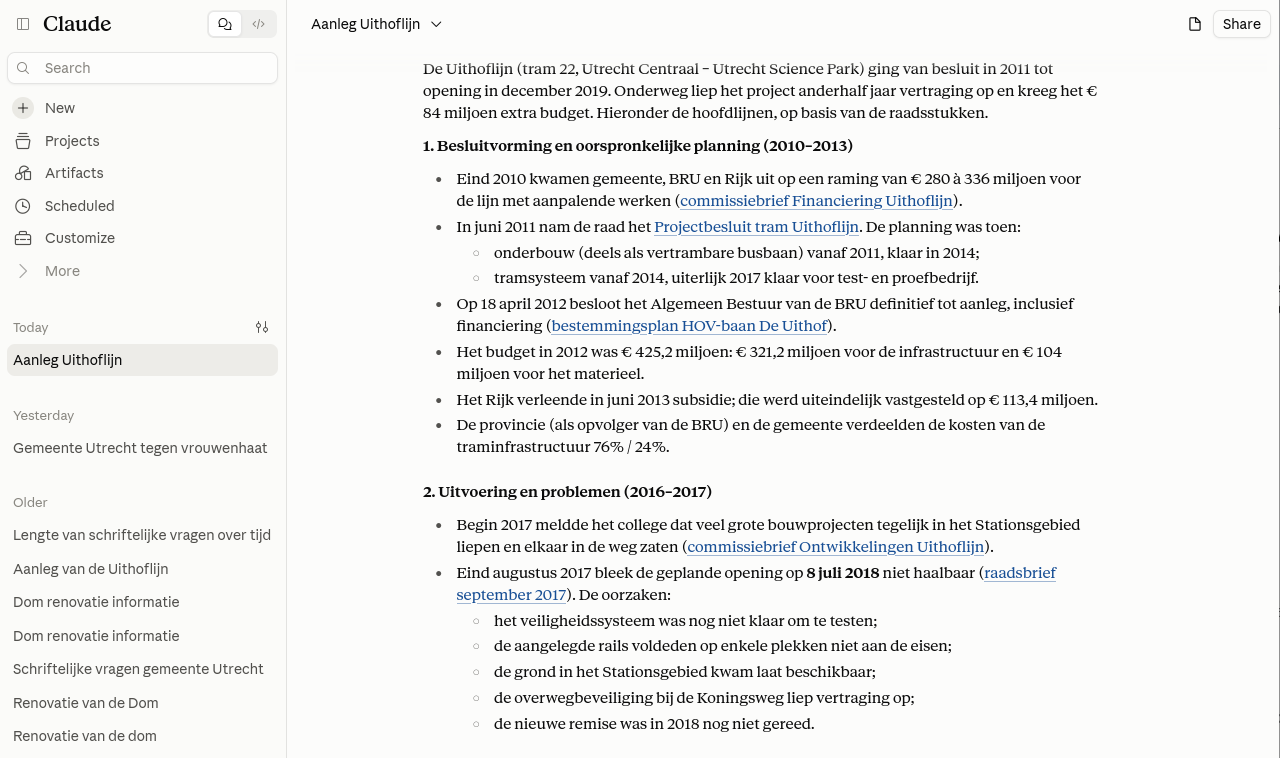Screen dimensions: 1280x758
Task: Open the Projectbesluit tram Uithoflijn link
Action: click(757, 227)
